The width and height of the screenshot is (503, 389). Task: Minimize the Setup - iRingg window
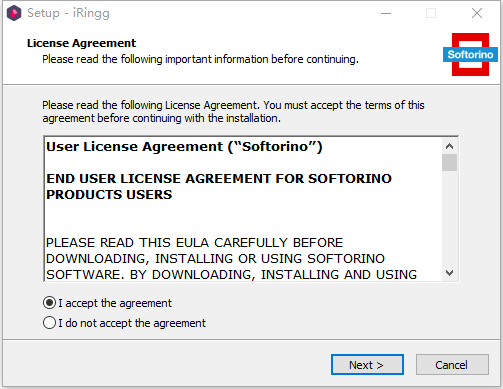click(x=386, y=13)
